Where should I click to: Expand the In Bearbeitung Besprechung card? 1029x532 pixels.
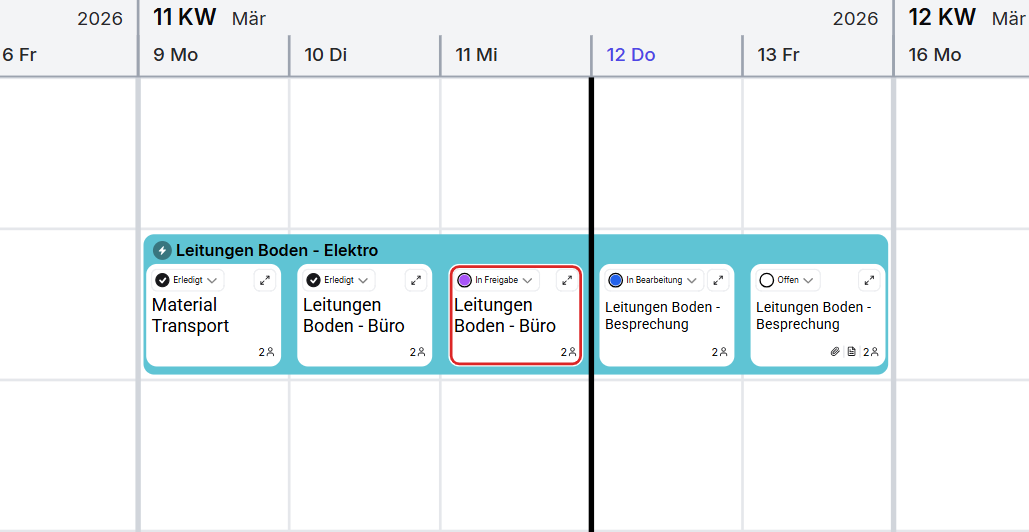[718, 280]
